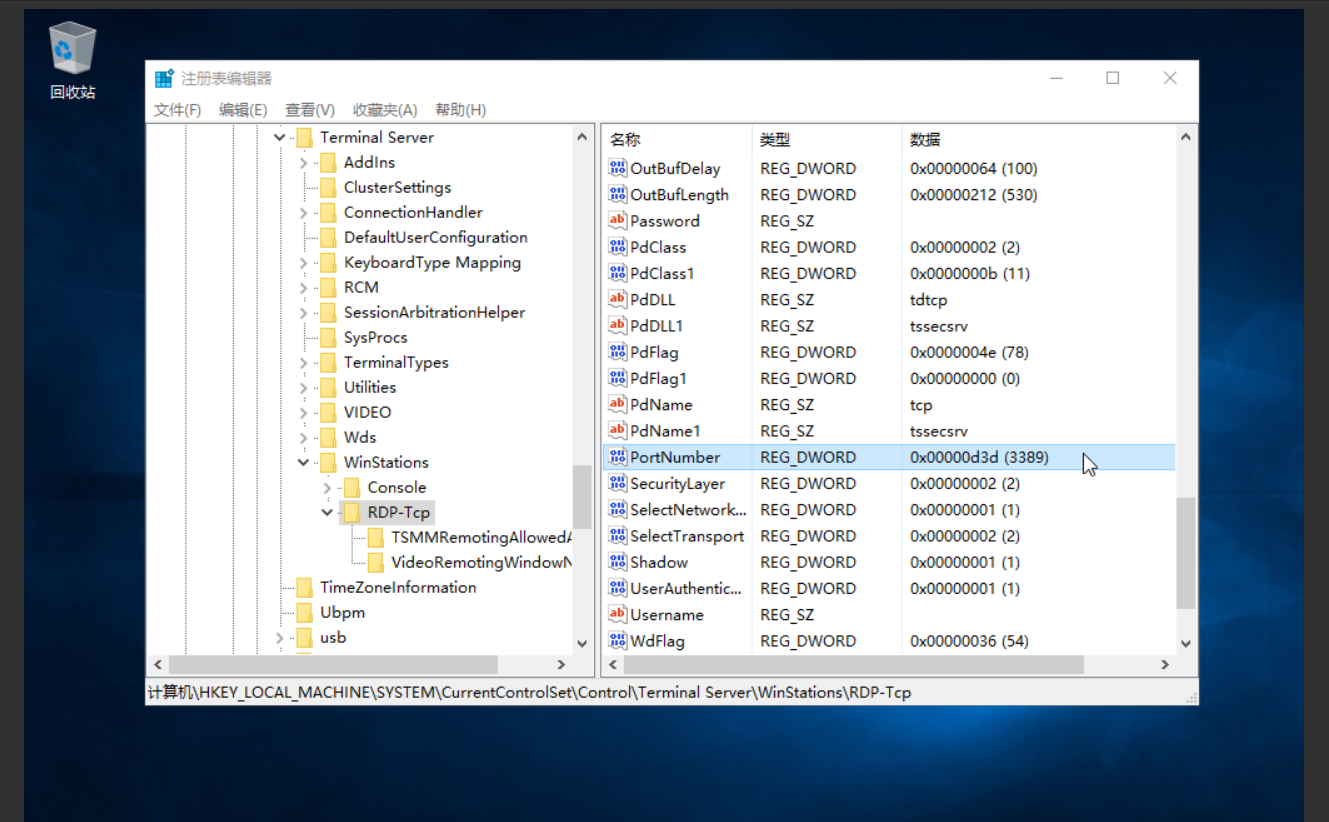Select the Ubpm key
The width and height of the screenshot is (1329, 822).
(x=342, y=612)
